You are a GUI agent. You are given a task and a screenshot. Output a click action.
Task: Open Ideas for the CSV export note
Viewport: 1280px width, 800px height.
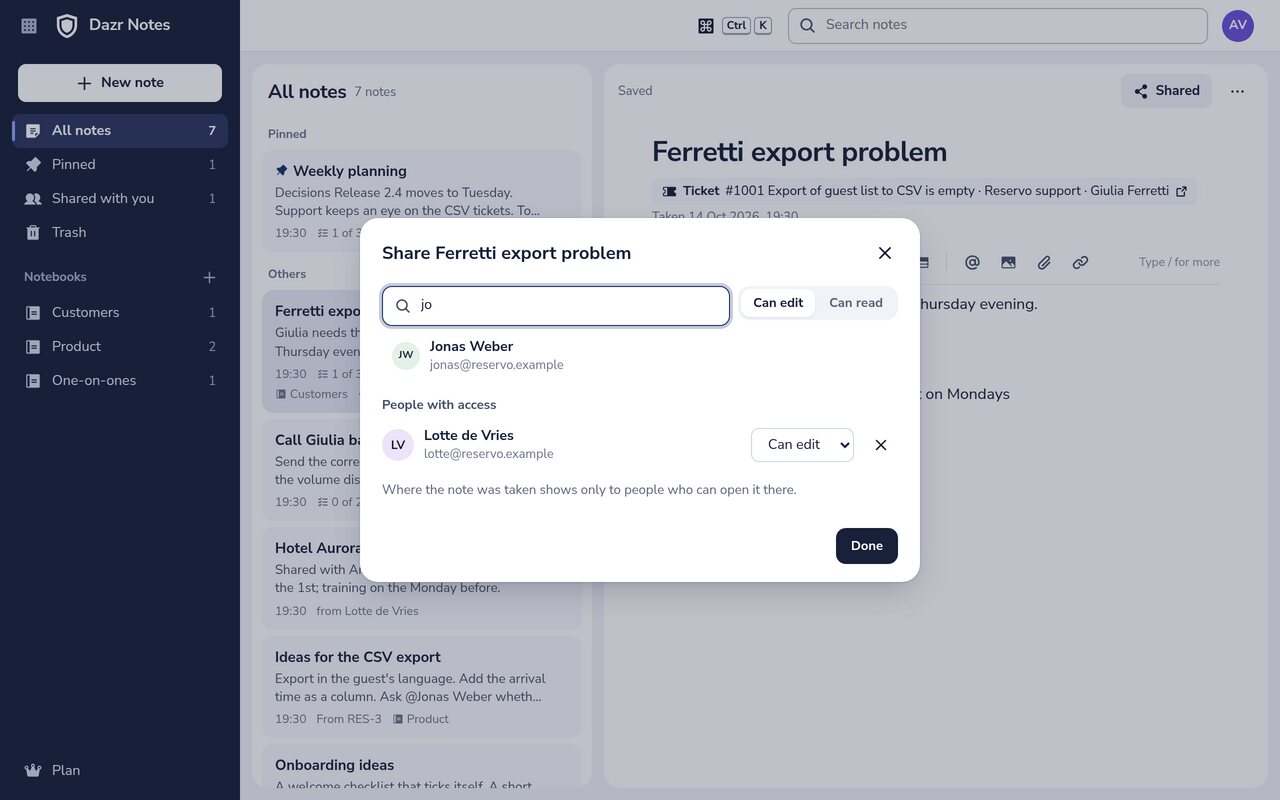(422, 686)
